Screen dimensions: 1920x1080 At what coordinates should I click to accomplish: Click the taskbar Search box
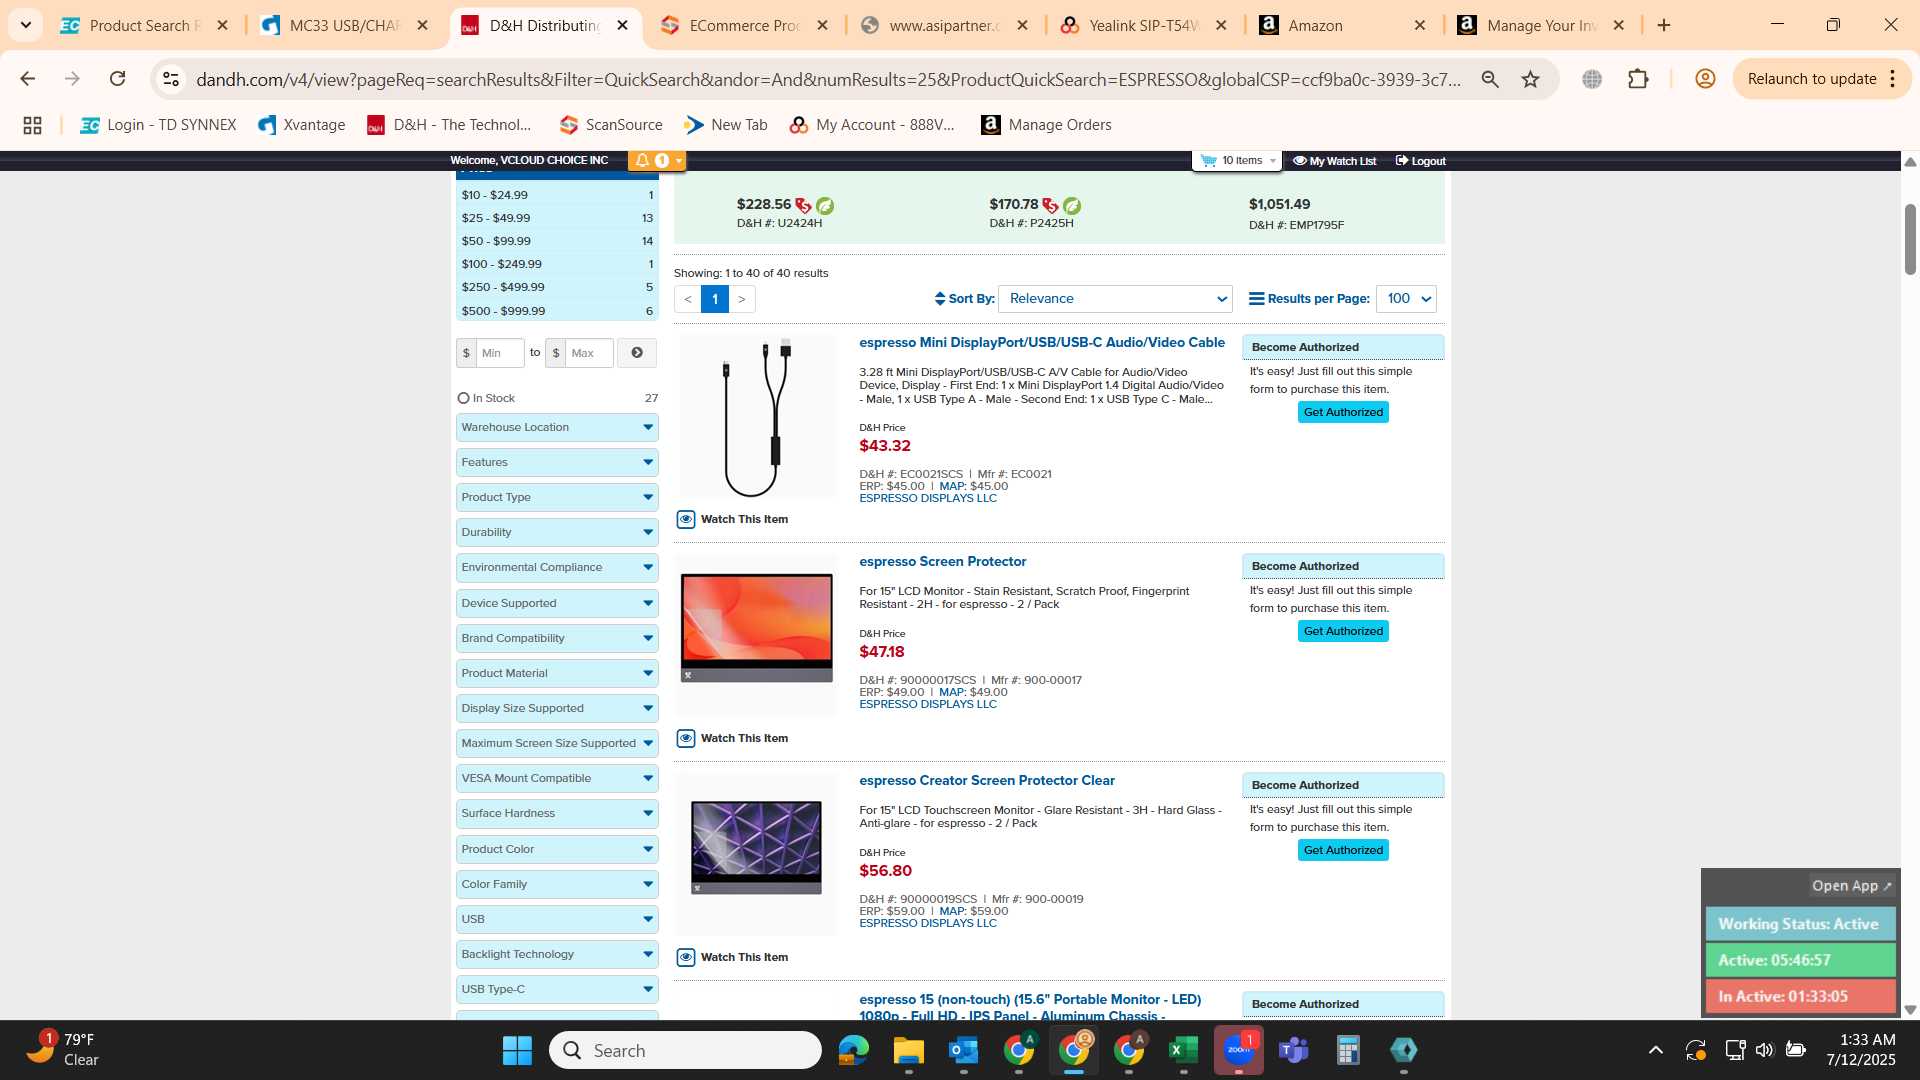point(685,1050)
